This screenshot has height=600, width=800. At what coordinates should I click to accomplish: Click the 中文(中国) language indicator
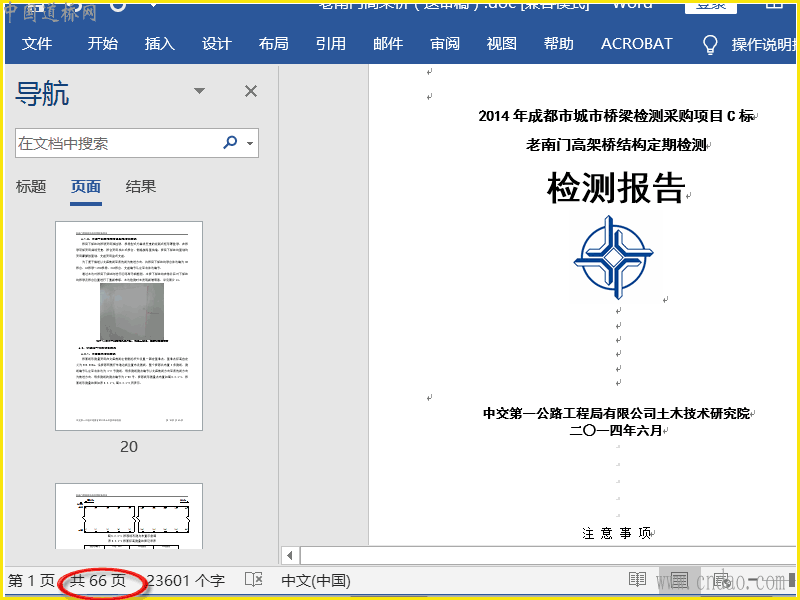click(x=316, y=580)
